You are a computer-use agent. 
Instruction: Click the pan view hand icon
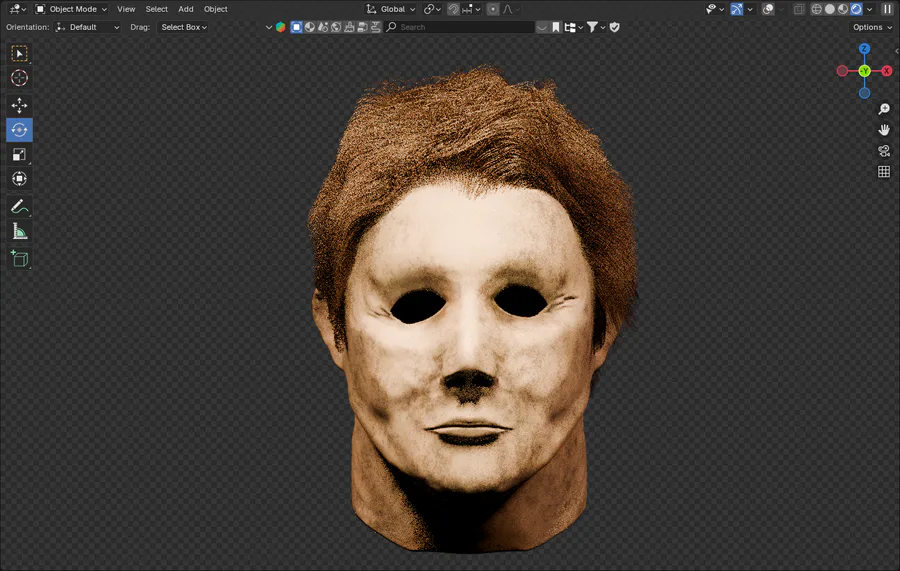pyautogui.click(x=884, y=130)
